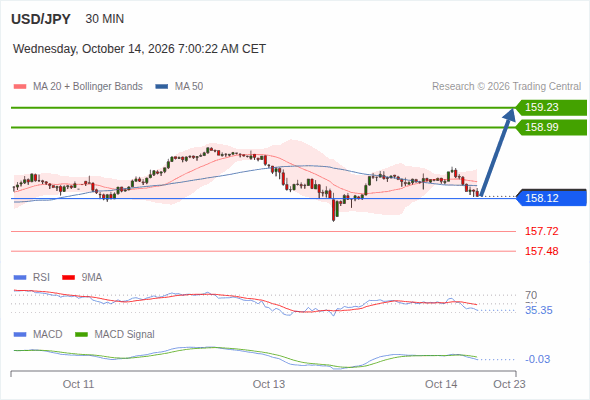Viewport: 590px width, 400px height.
Task: Select the 159.23 resistance price tag
Action: click(551, 107)
